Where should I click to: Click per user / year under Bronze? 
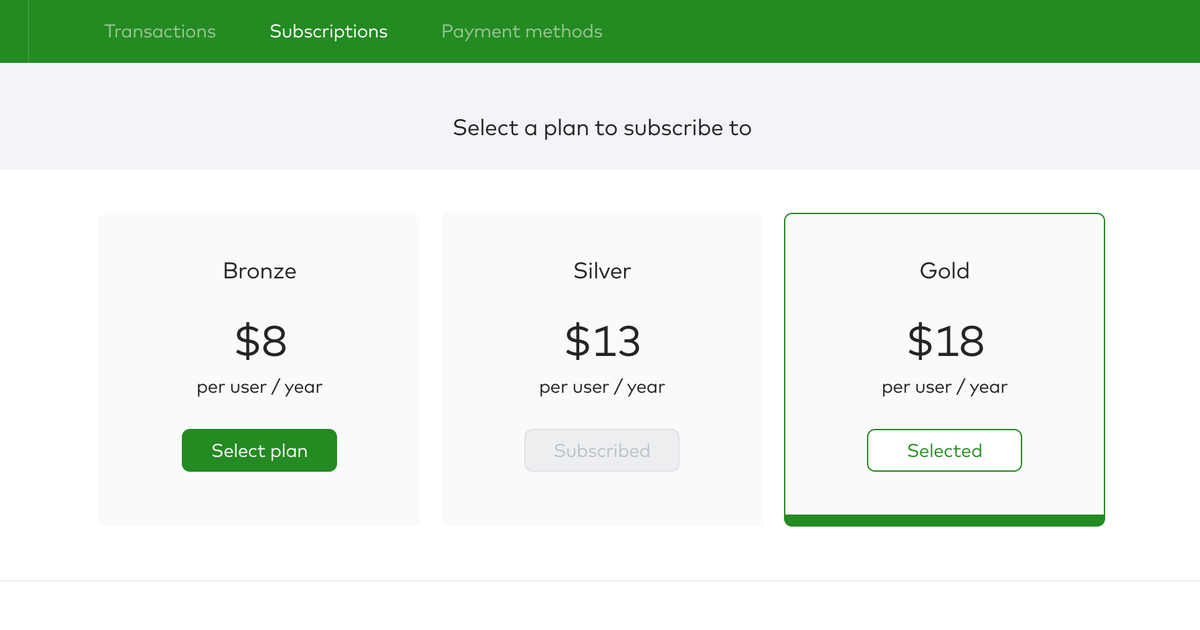pos(259,387)
